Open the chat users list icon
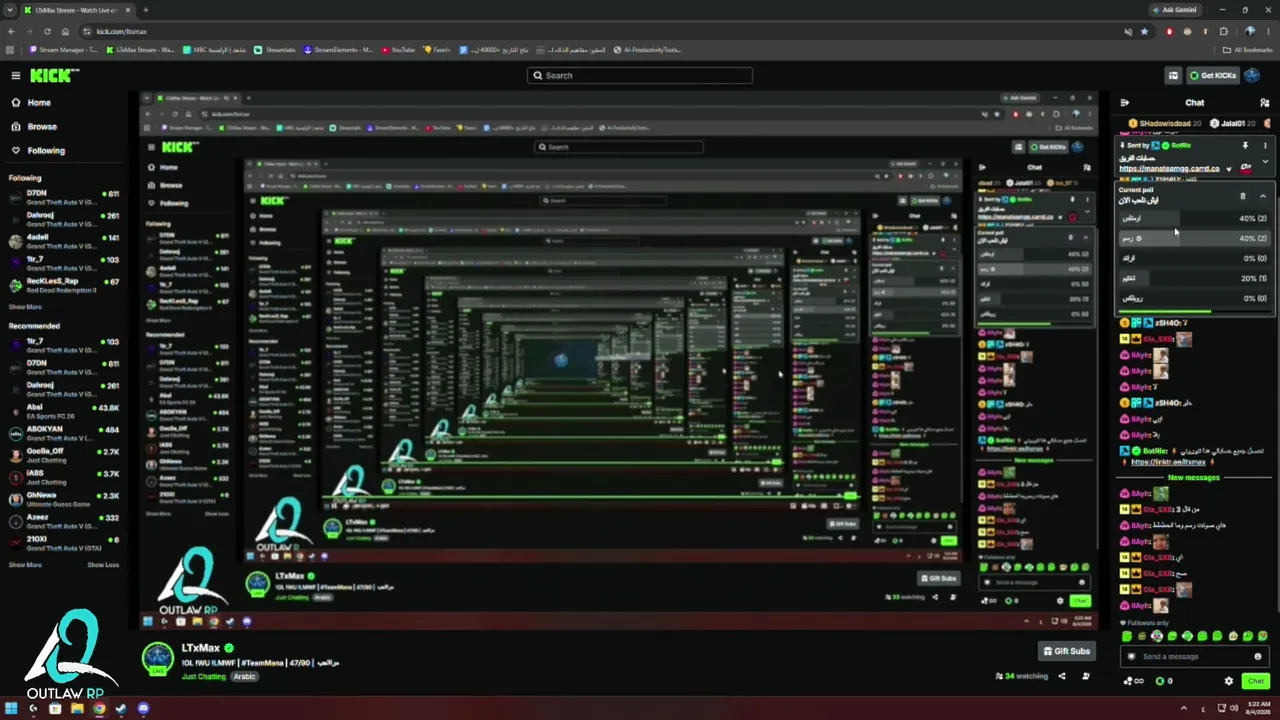 pyautogui.click(x=1265, y=102)
